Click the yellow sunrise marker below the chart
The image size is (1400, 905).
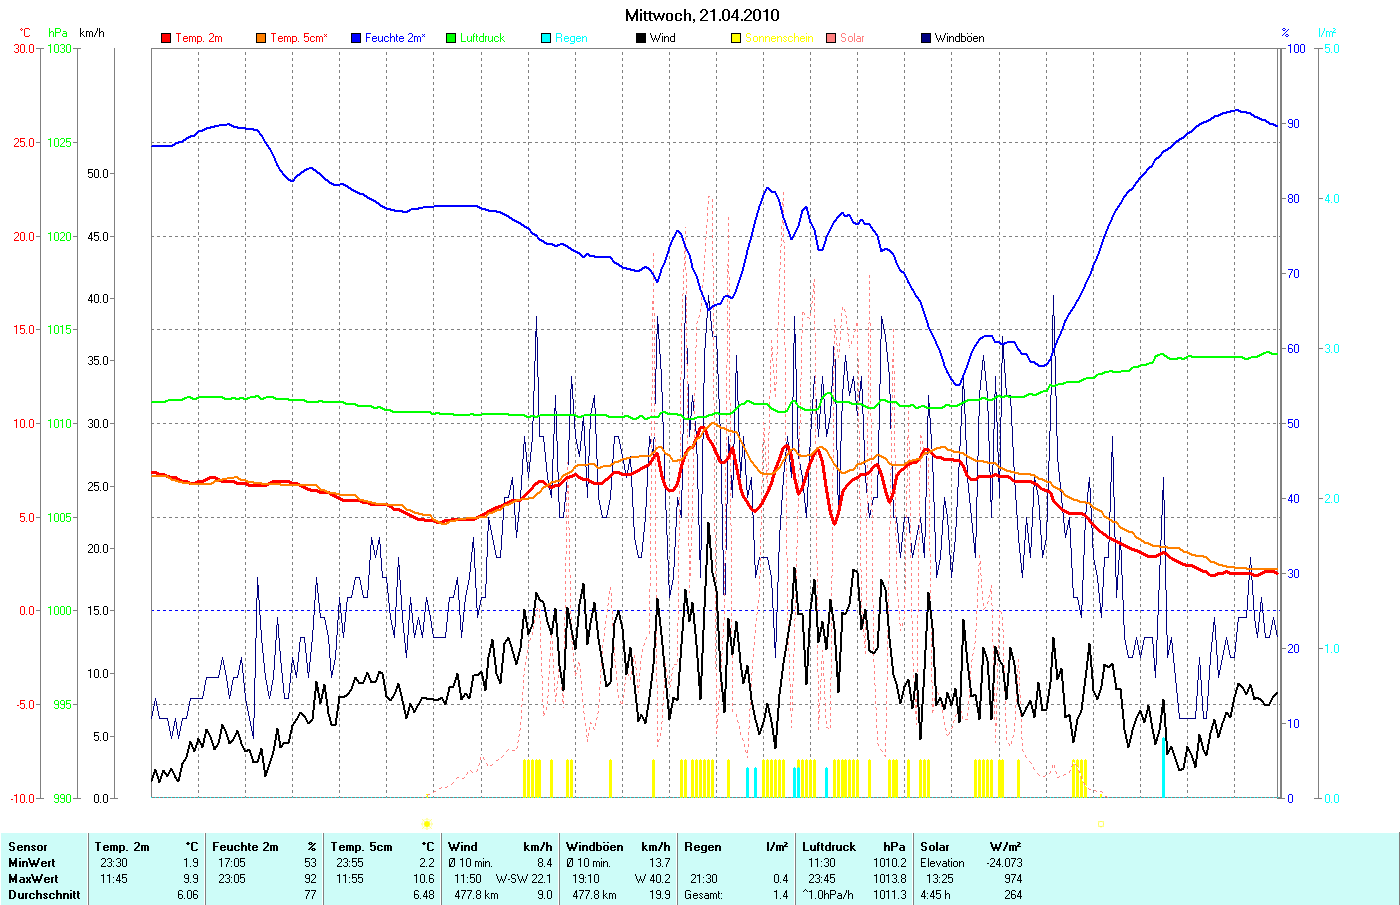(x=427, y=824)
